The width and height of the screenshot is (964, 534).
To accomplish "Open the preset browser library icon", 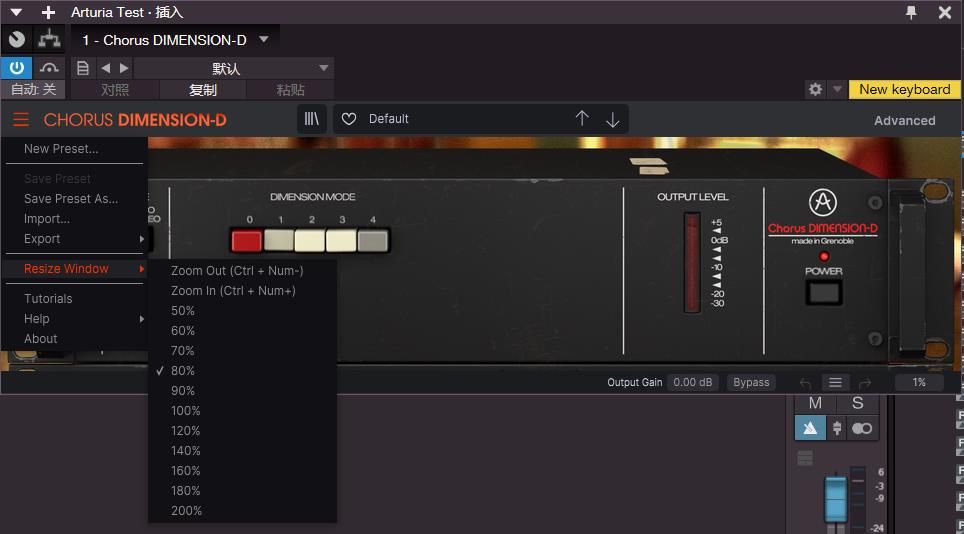I will tap(312, 119).
